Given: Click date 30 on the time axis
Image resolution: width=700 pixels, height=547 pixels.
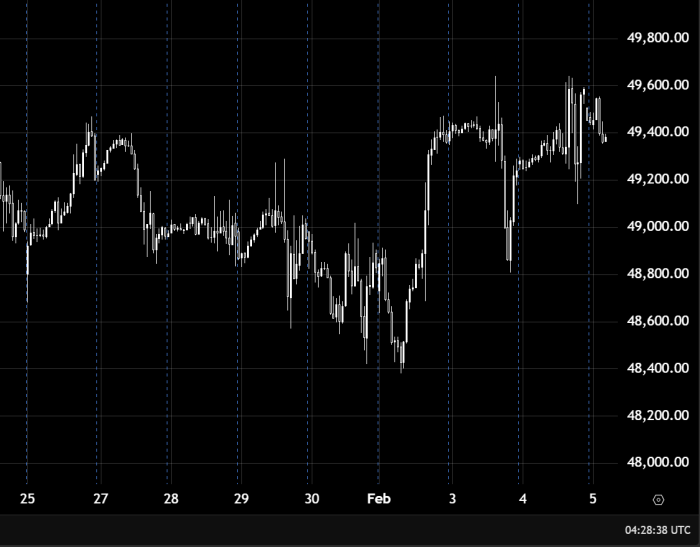Looking at the screenshot, I should coord(311,498).
